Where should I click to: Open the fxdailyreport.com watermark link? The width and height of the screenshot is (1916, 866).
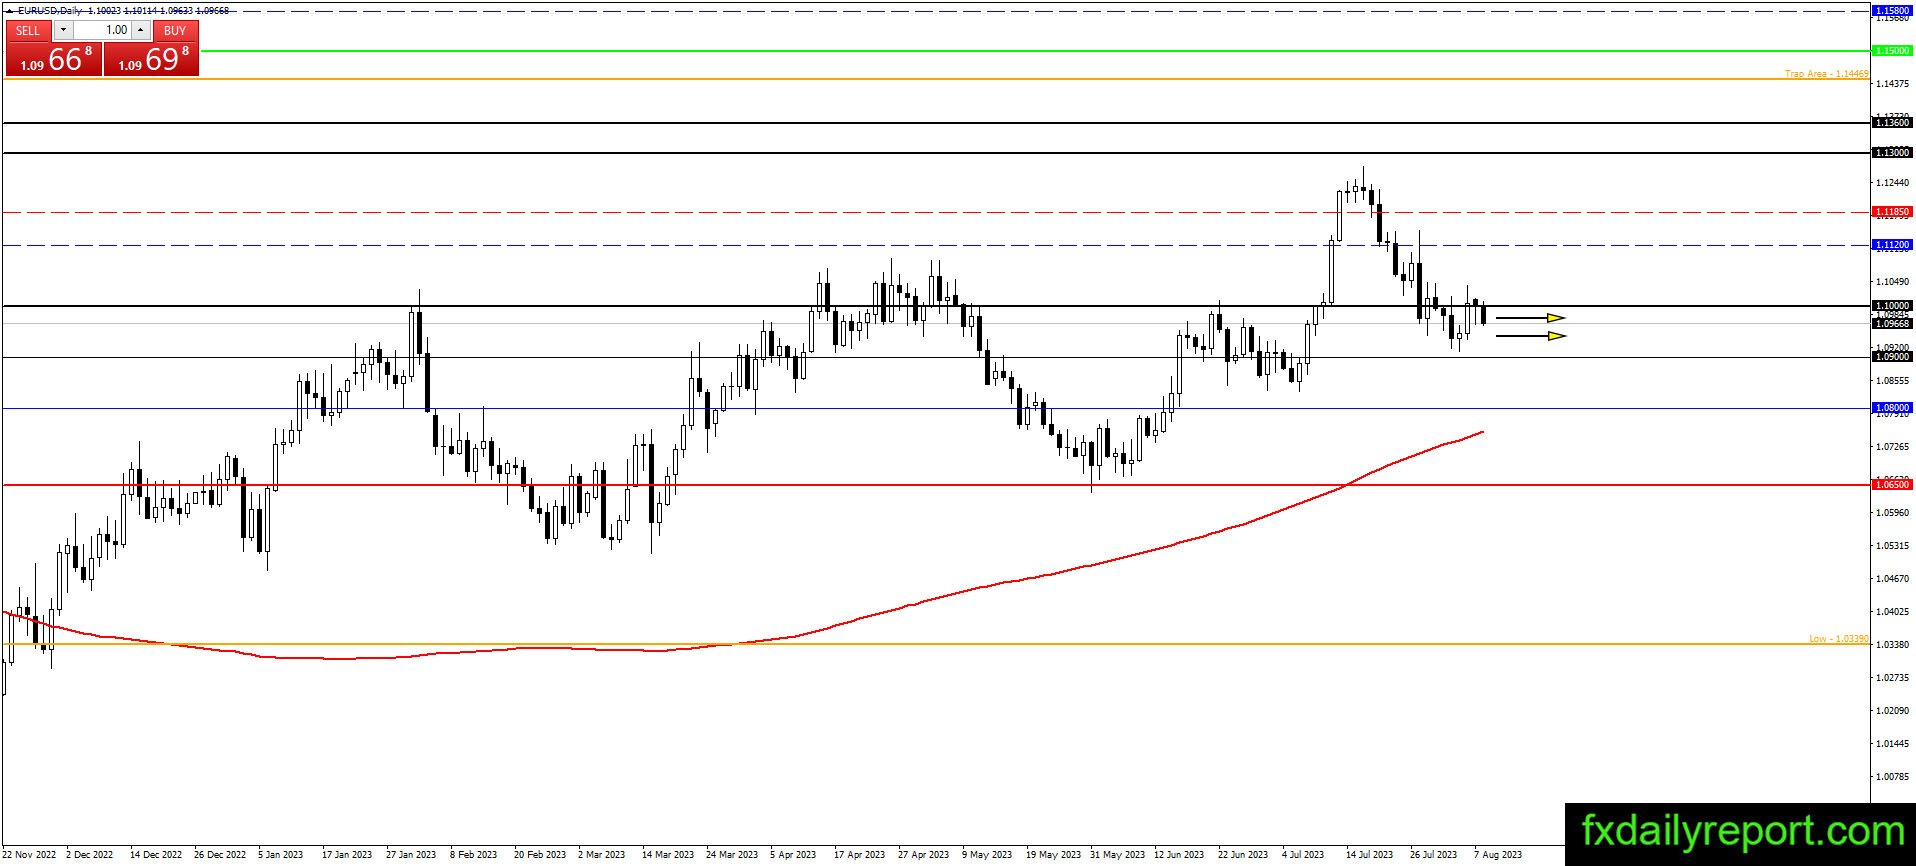[x=1742, y=833]
